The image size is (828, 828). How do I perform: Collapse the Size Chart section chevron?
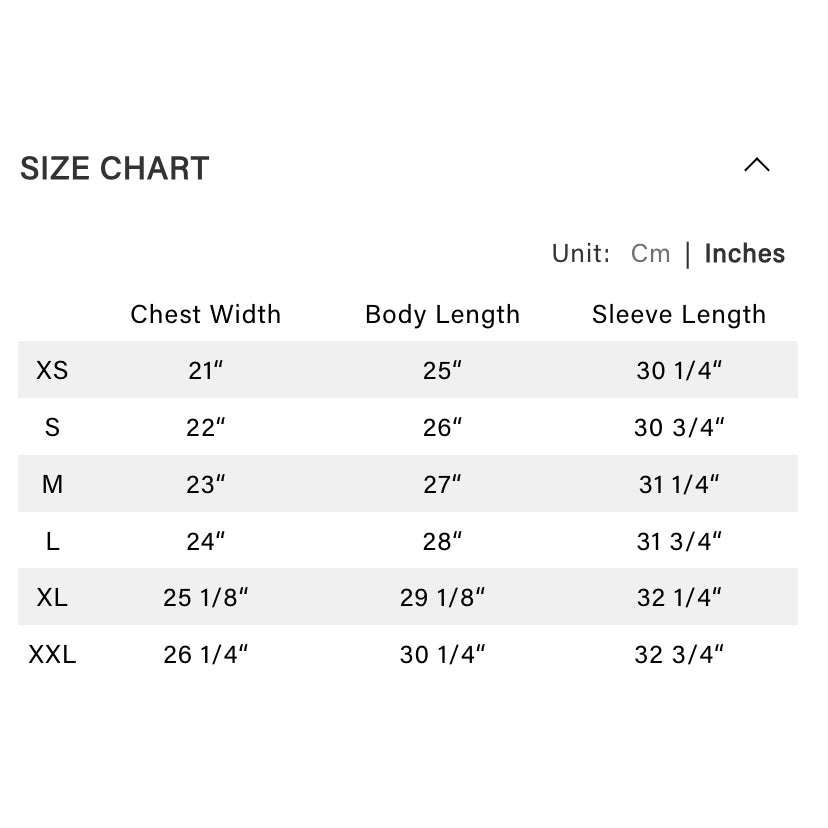(757, 166)
